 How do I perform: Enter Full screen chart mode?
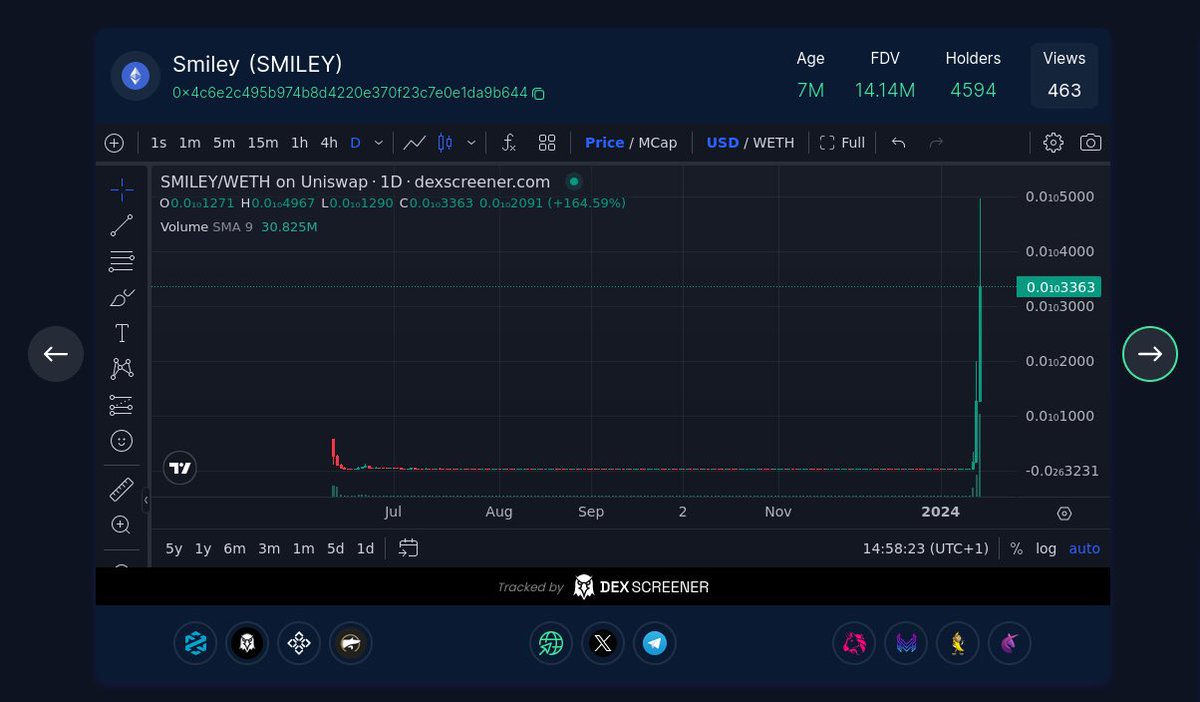[x=842, y=143]
